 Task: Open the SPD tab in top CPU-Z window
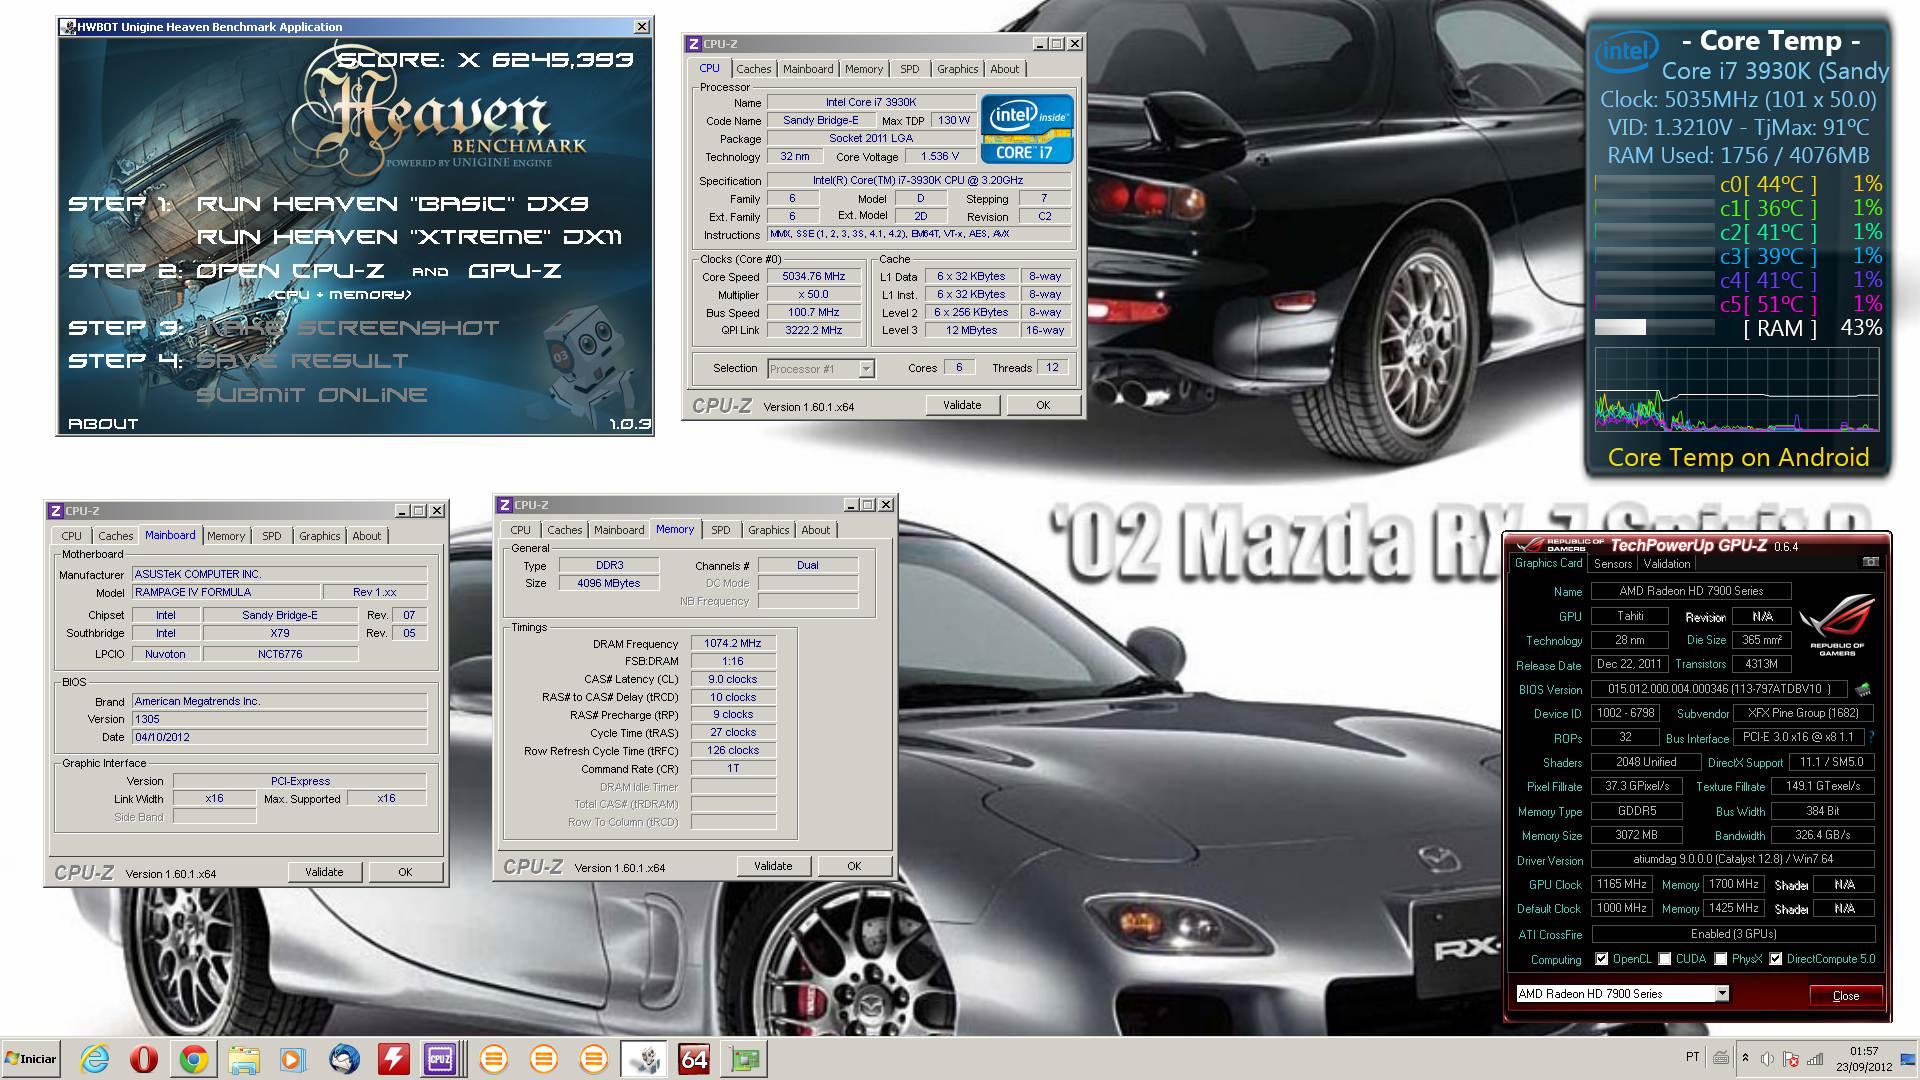[909, 69]
